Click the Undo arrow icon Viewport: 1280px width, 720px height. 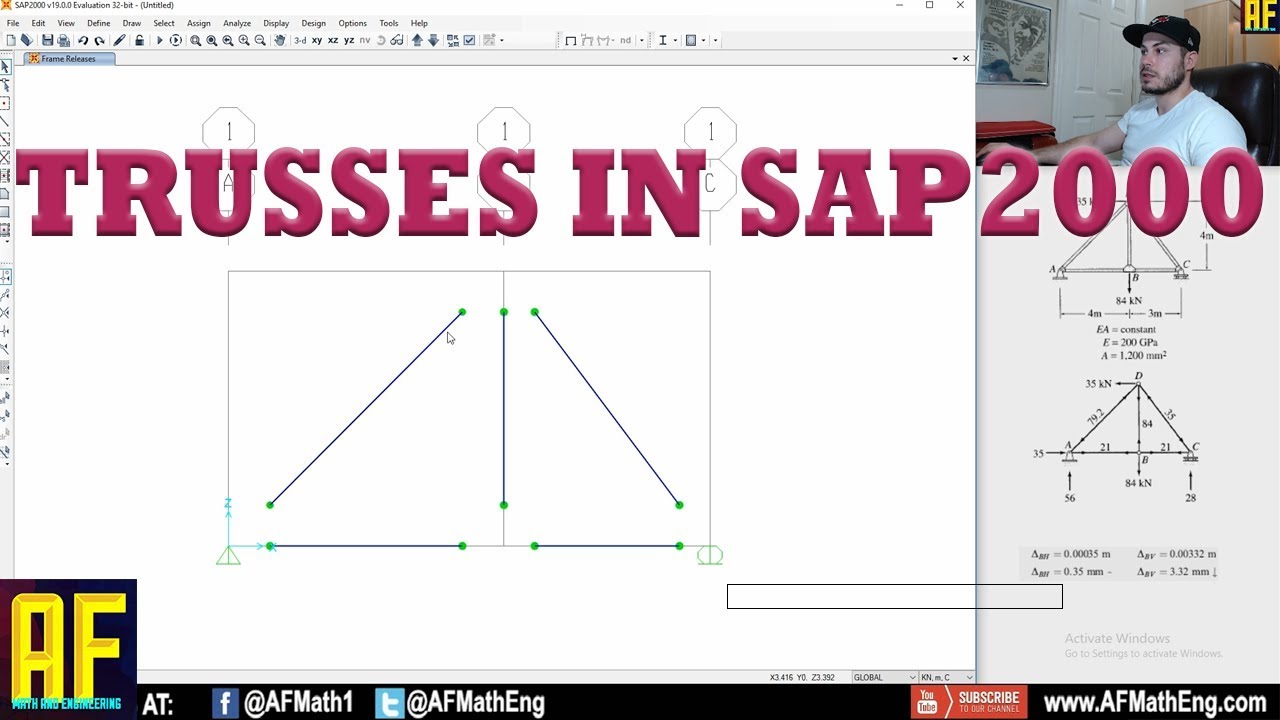pyautogui.click(x=83, y=40)
